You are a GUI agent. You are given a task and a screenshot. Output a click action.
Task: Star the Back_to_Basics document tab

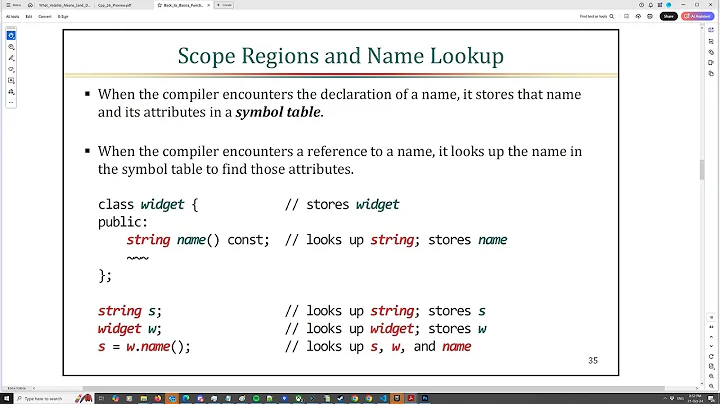point(159,5)
